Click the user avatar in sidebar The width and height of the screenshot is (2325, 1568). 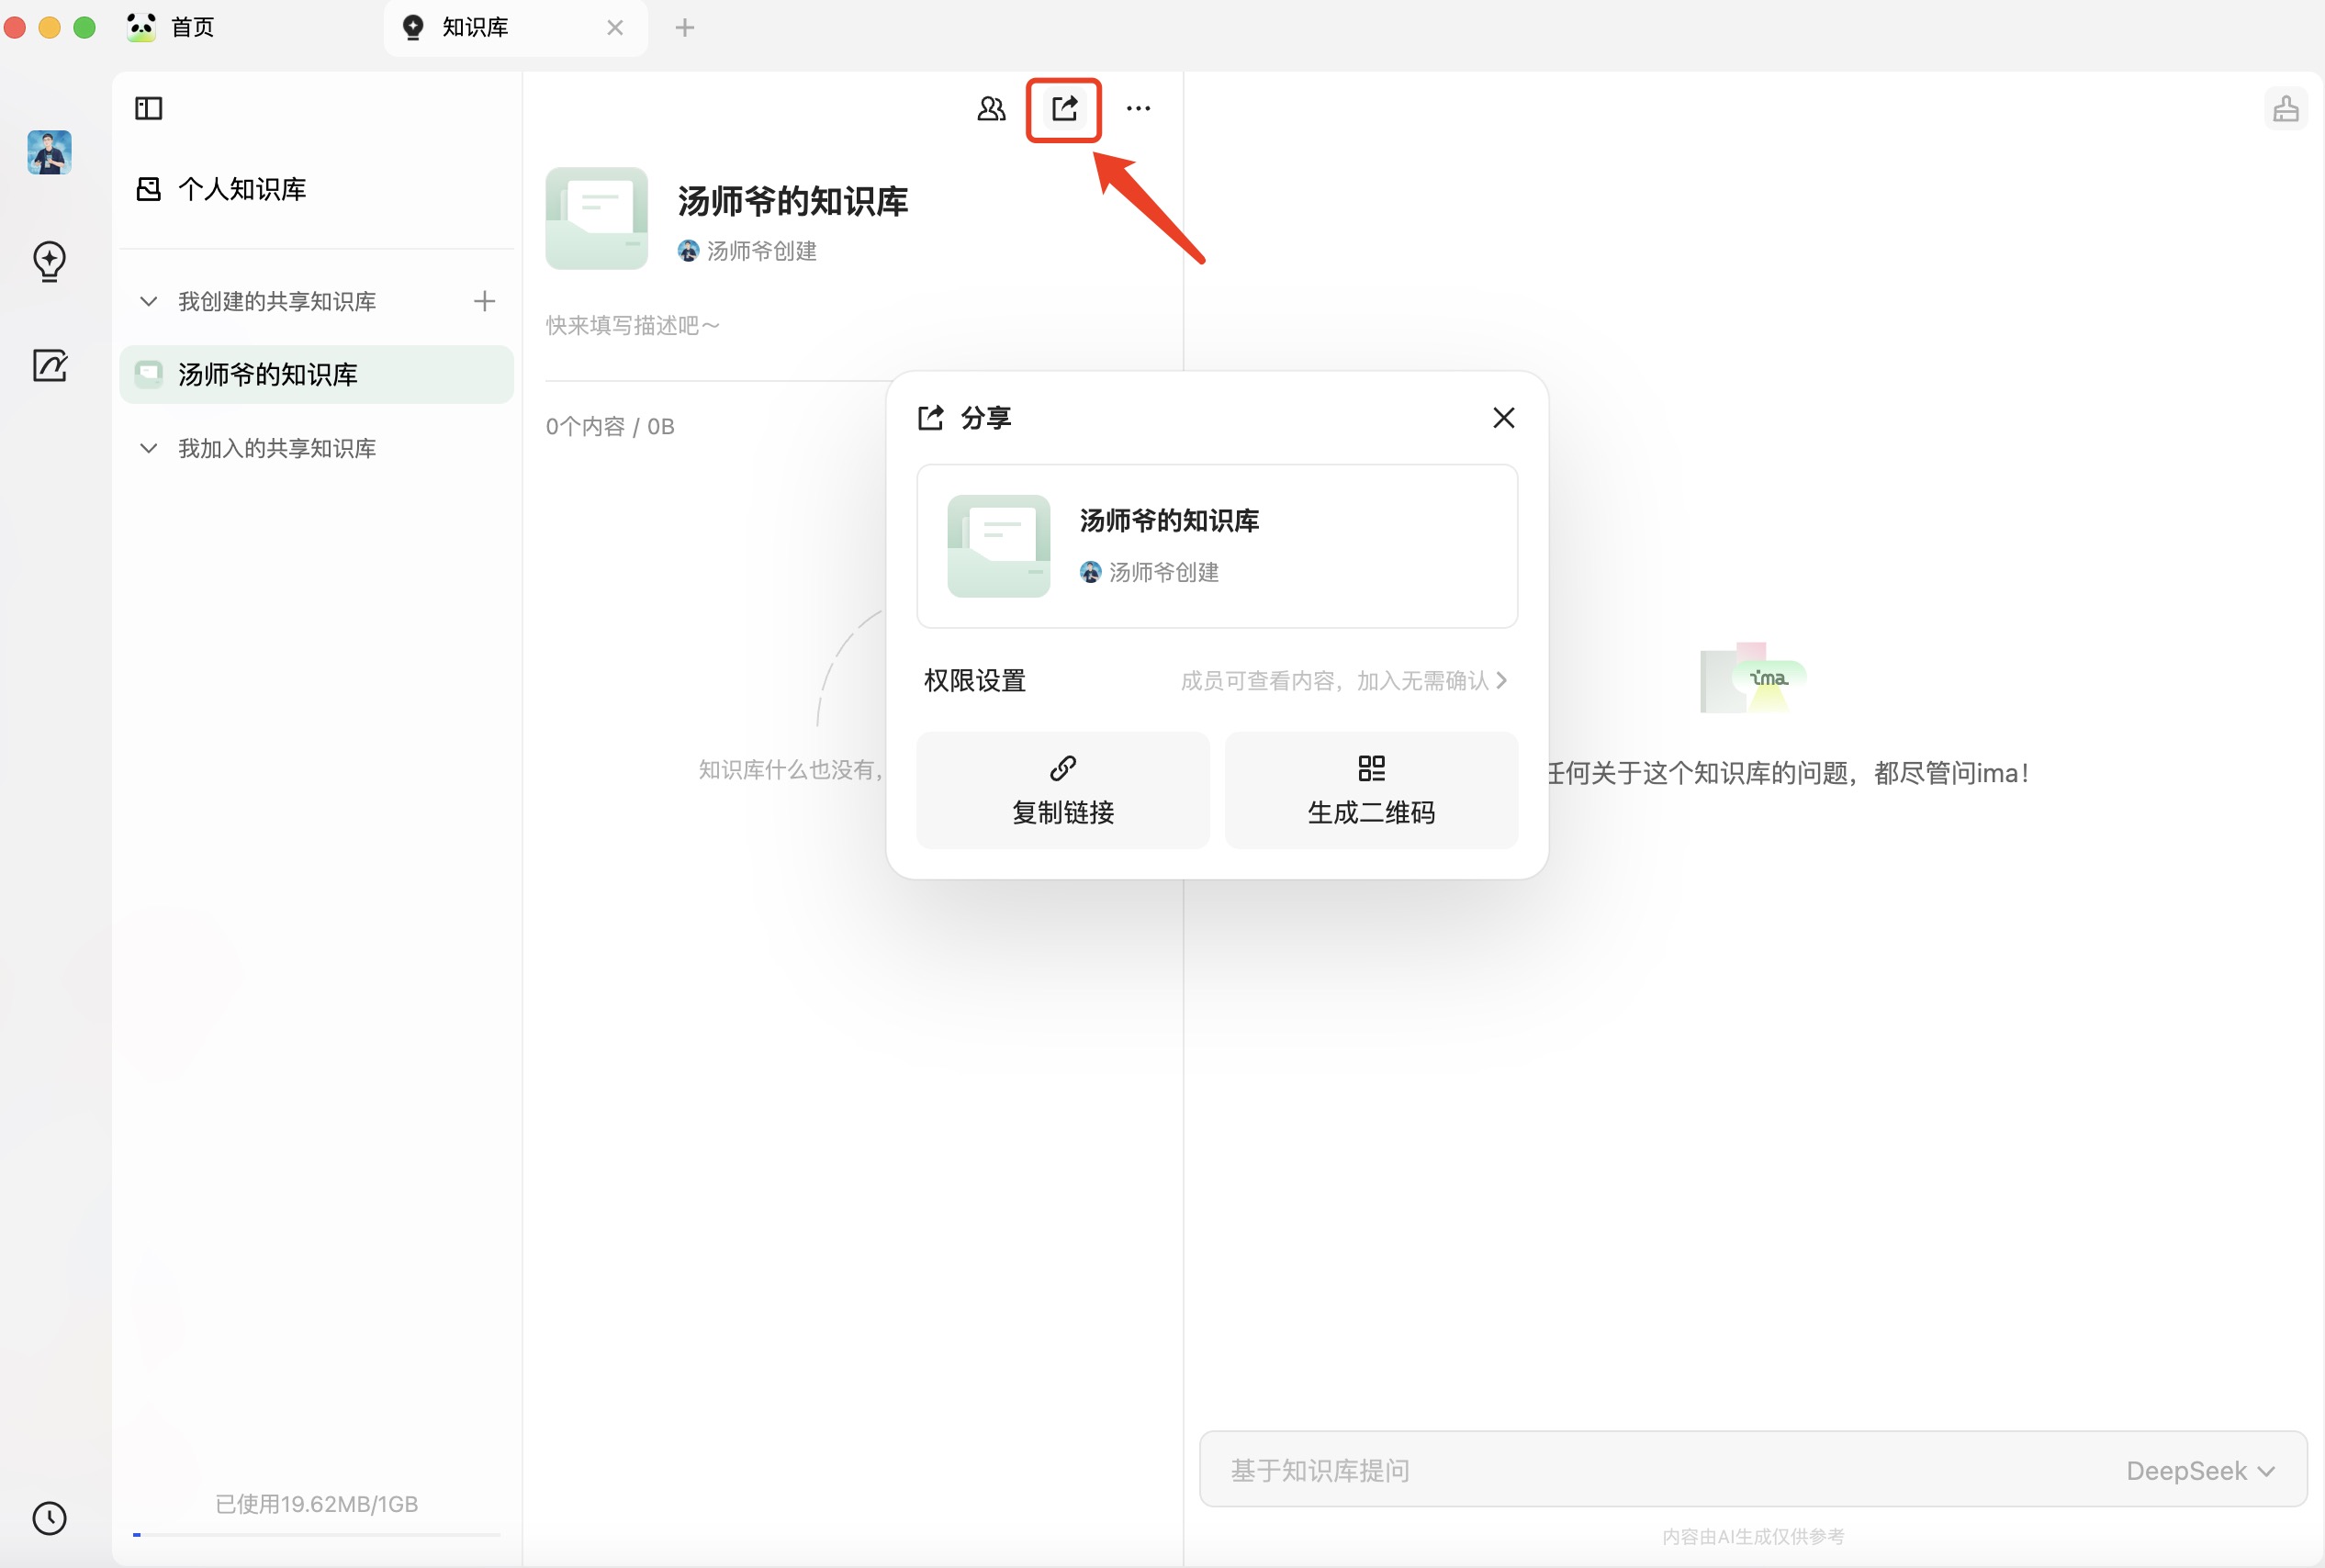49,153
